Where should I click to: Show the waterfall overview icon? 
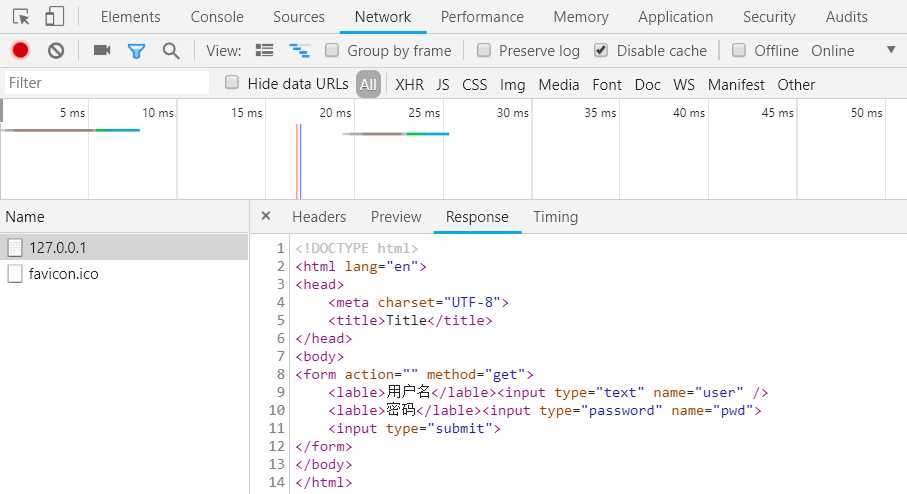pyautogui.click(x=298, y=51)
